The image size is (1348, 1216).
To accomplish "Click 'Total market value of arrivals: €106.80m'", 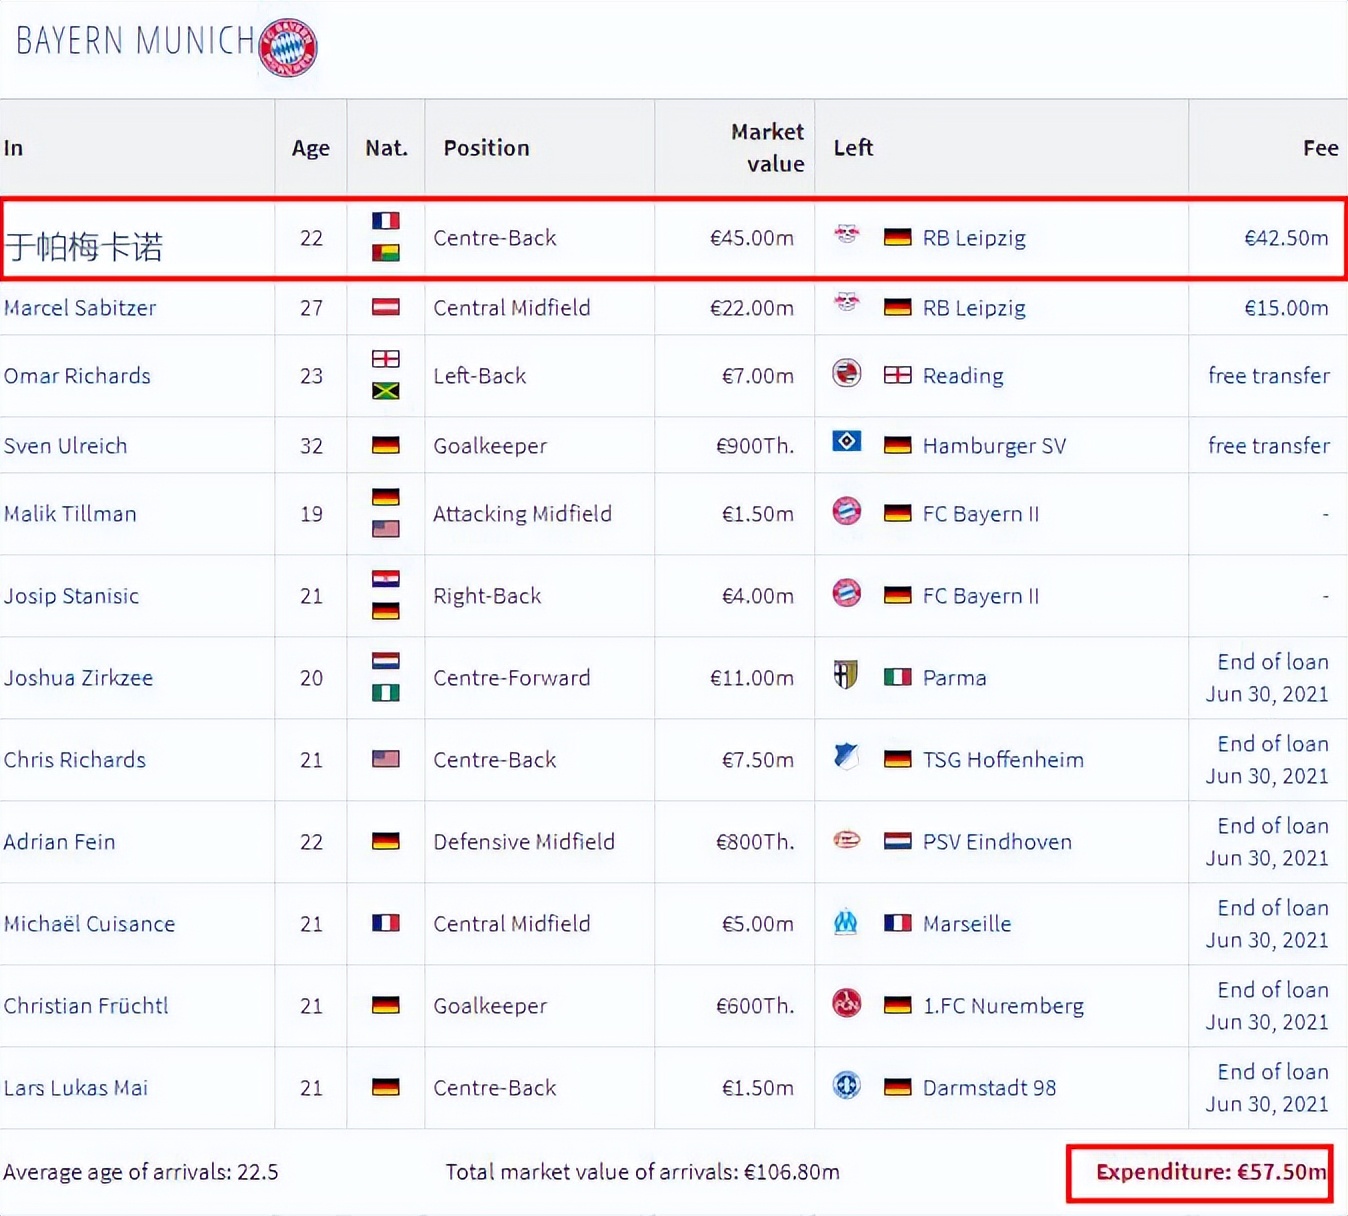I will (x=642, y=1172).
